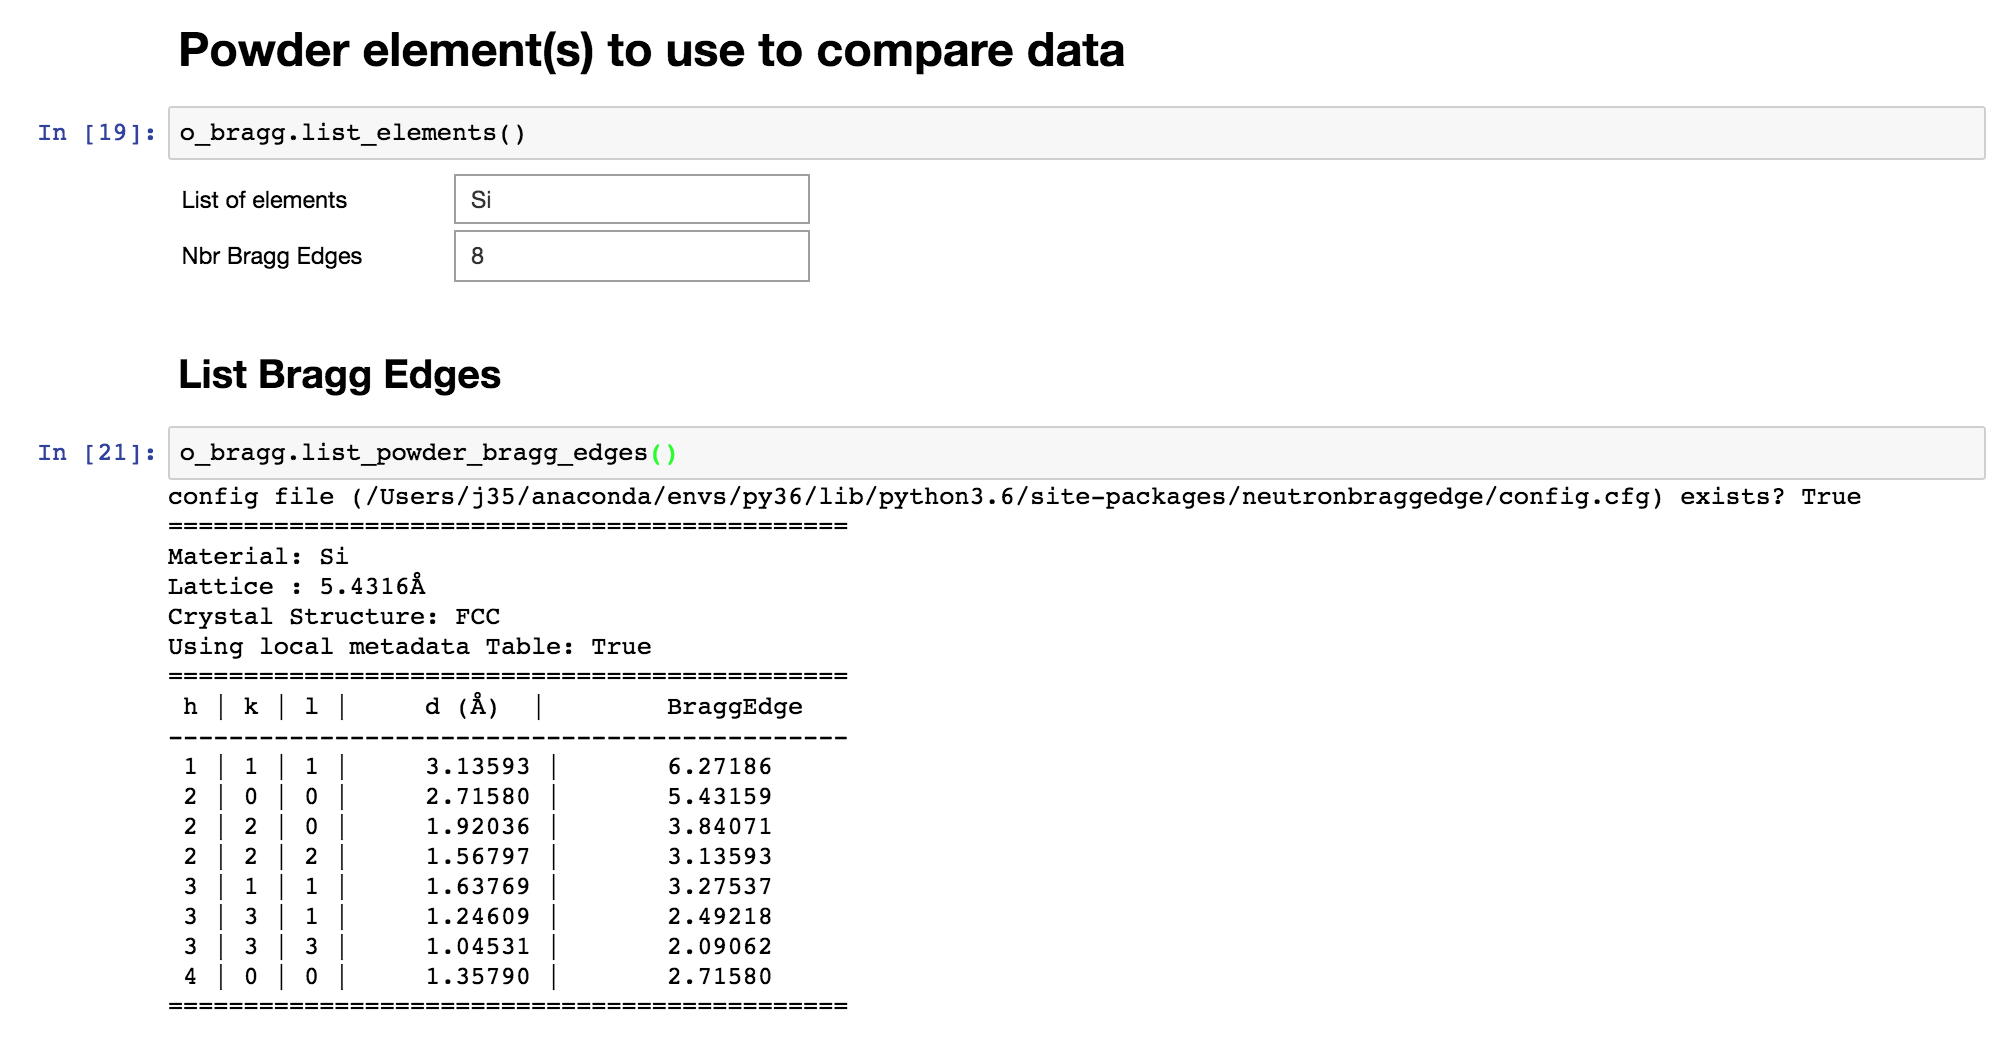
Task: Click the BraggEdge column header
Action: tap(734, 707)
